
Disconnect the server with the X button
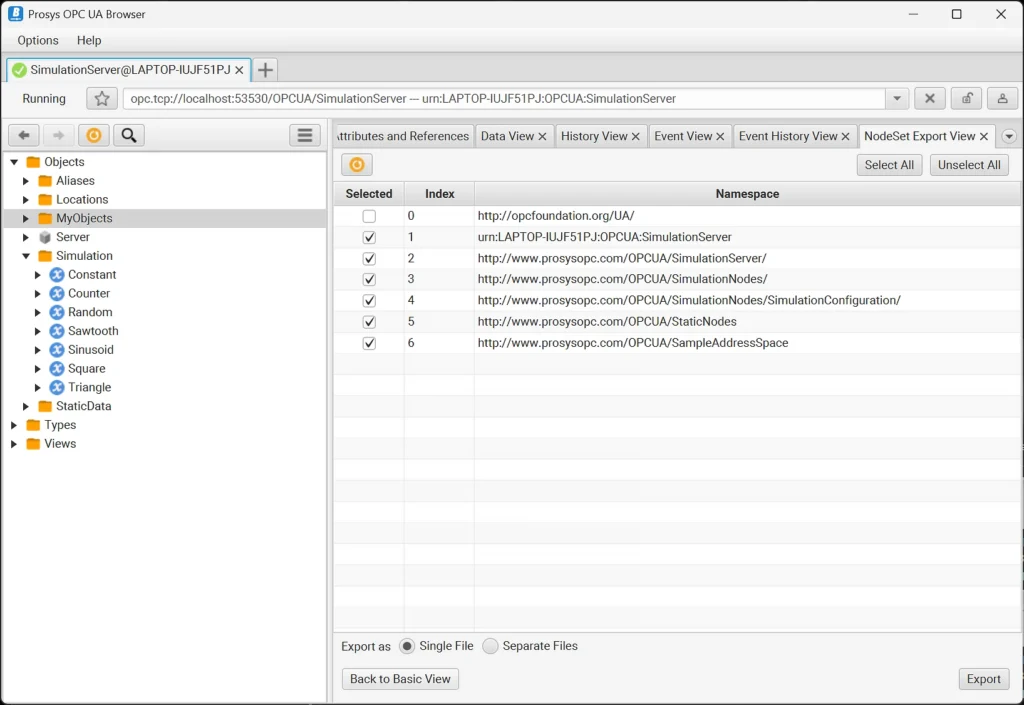[x=929, y=98]
